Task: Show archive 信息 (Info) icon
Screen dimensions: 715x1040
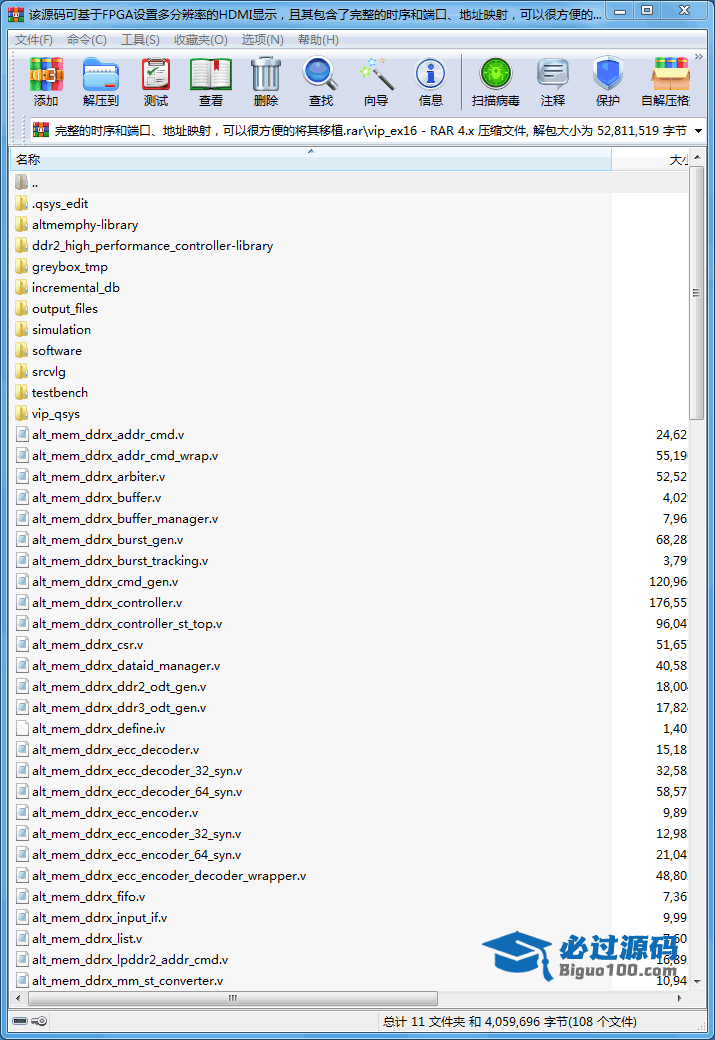Action: click(431, 82)
